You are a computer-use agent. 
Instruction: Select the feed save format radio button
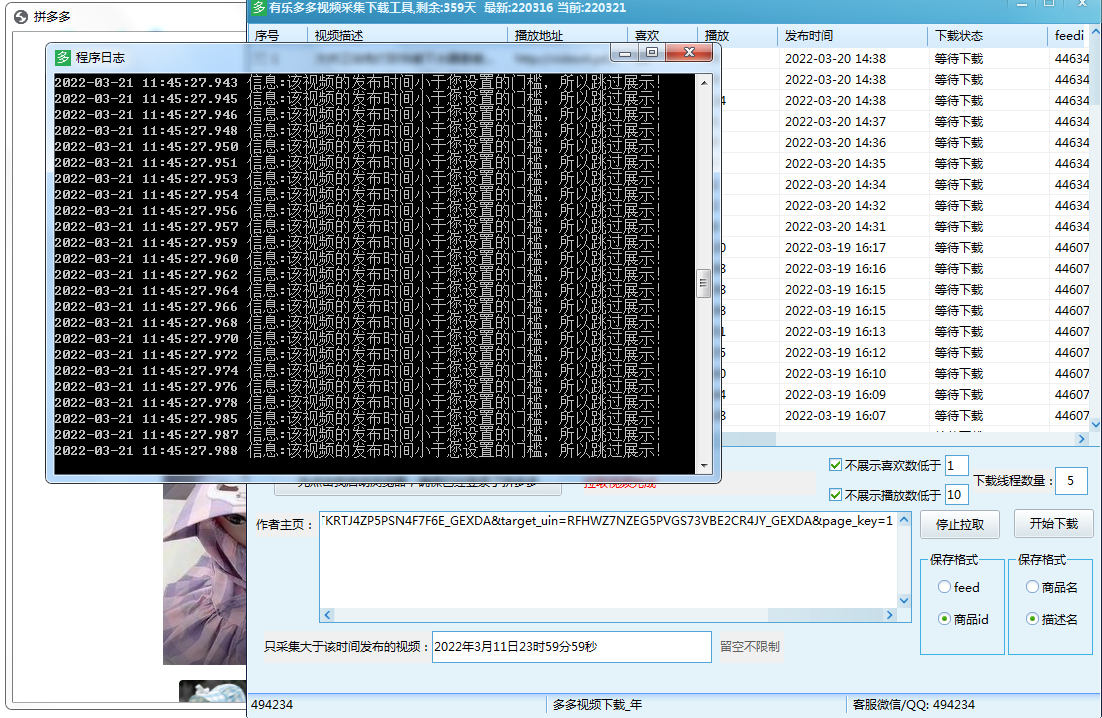(944, 588)
